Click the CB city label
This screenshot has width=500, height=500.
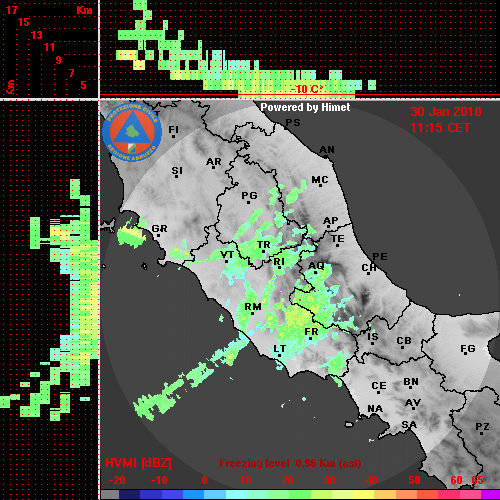(x=404, y=341)
